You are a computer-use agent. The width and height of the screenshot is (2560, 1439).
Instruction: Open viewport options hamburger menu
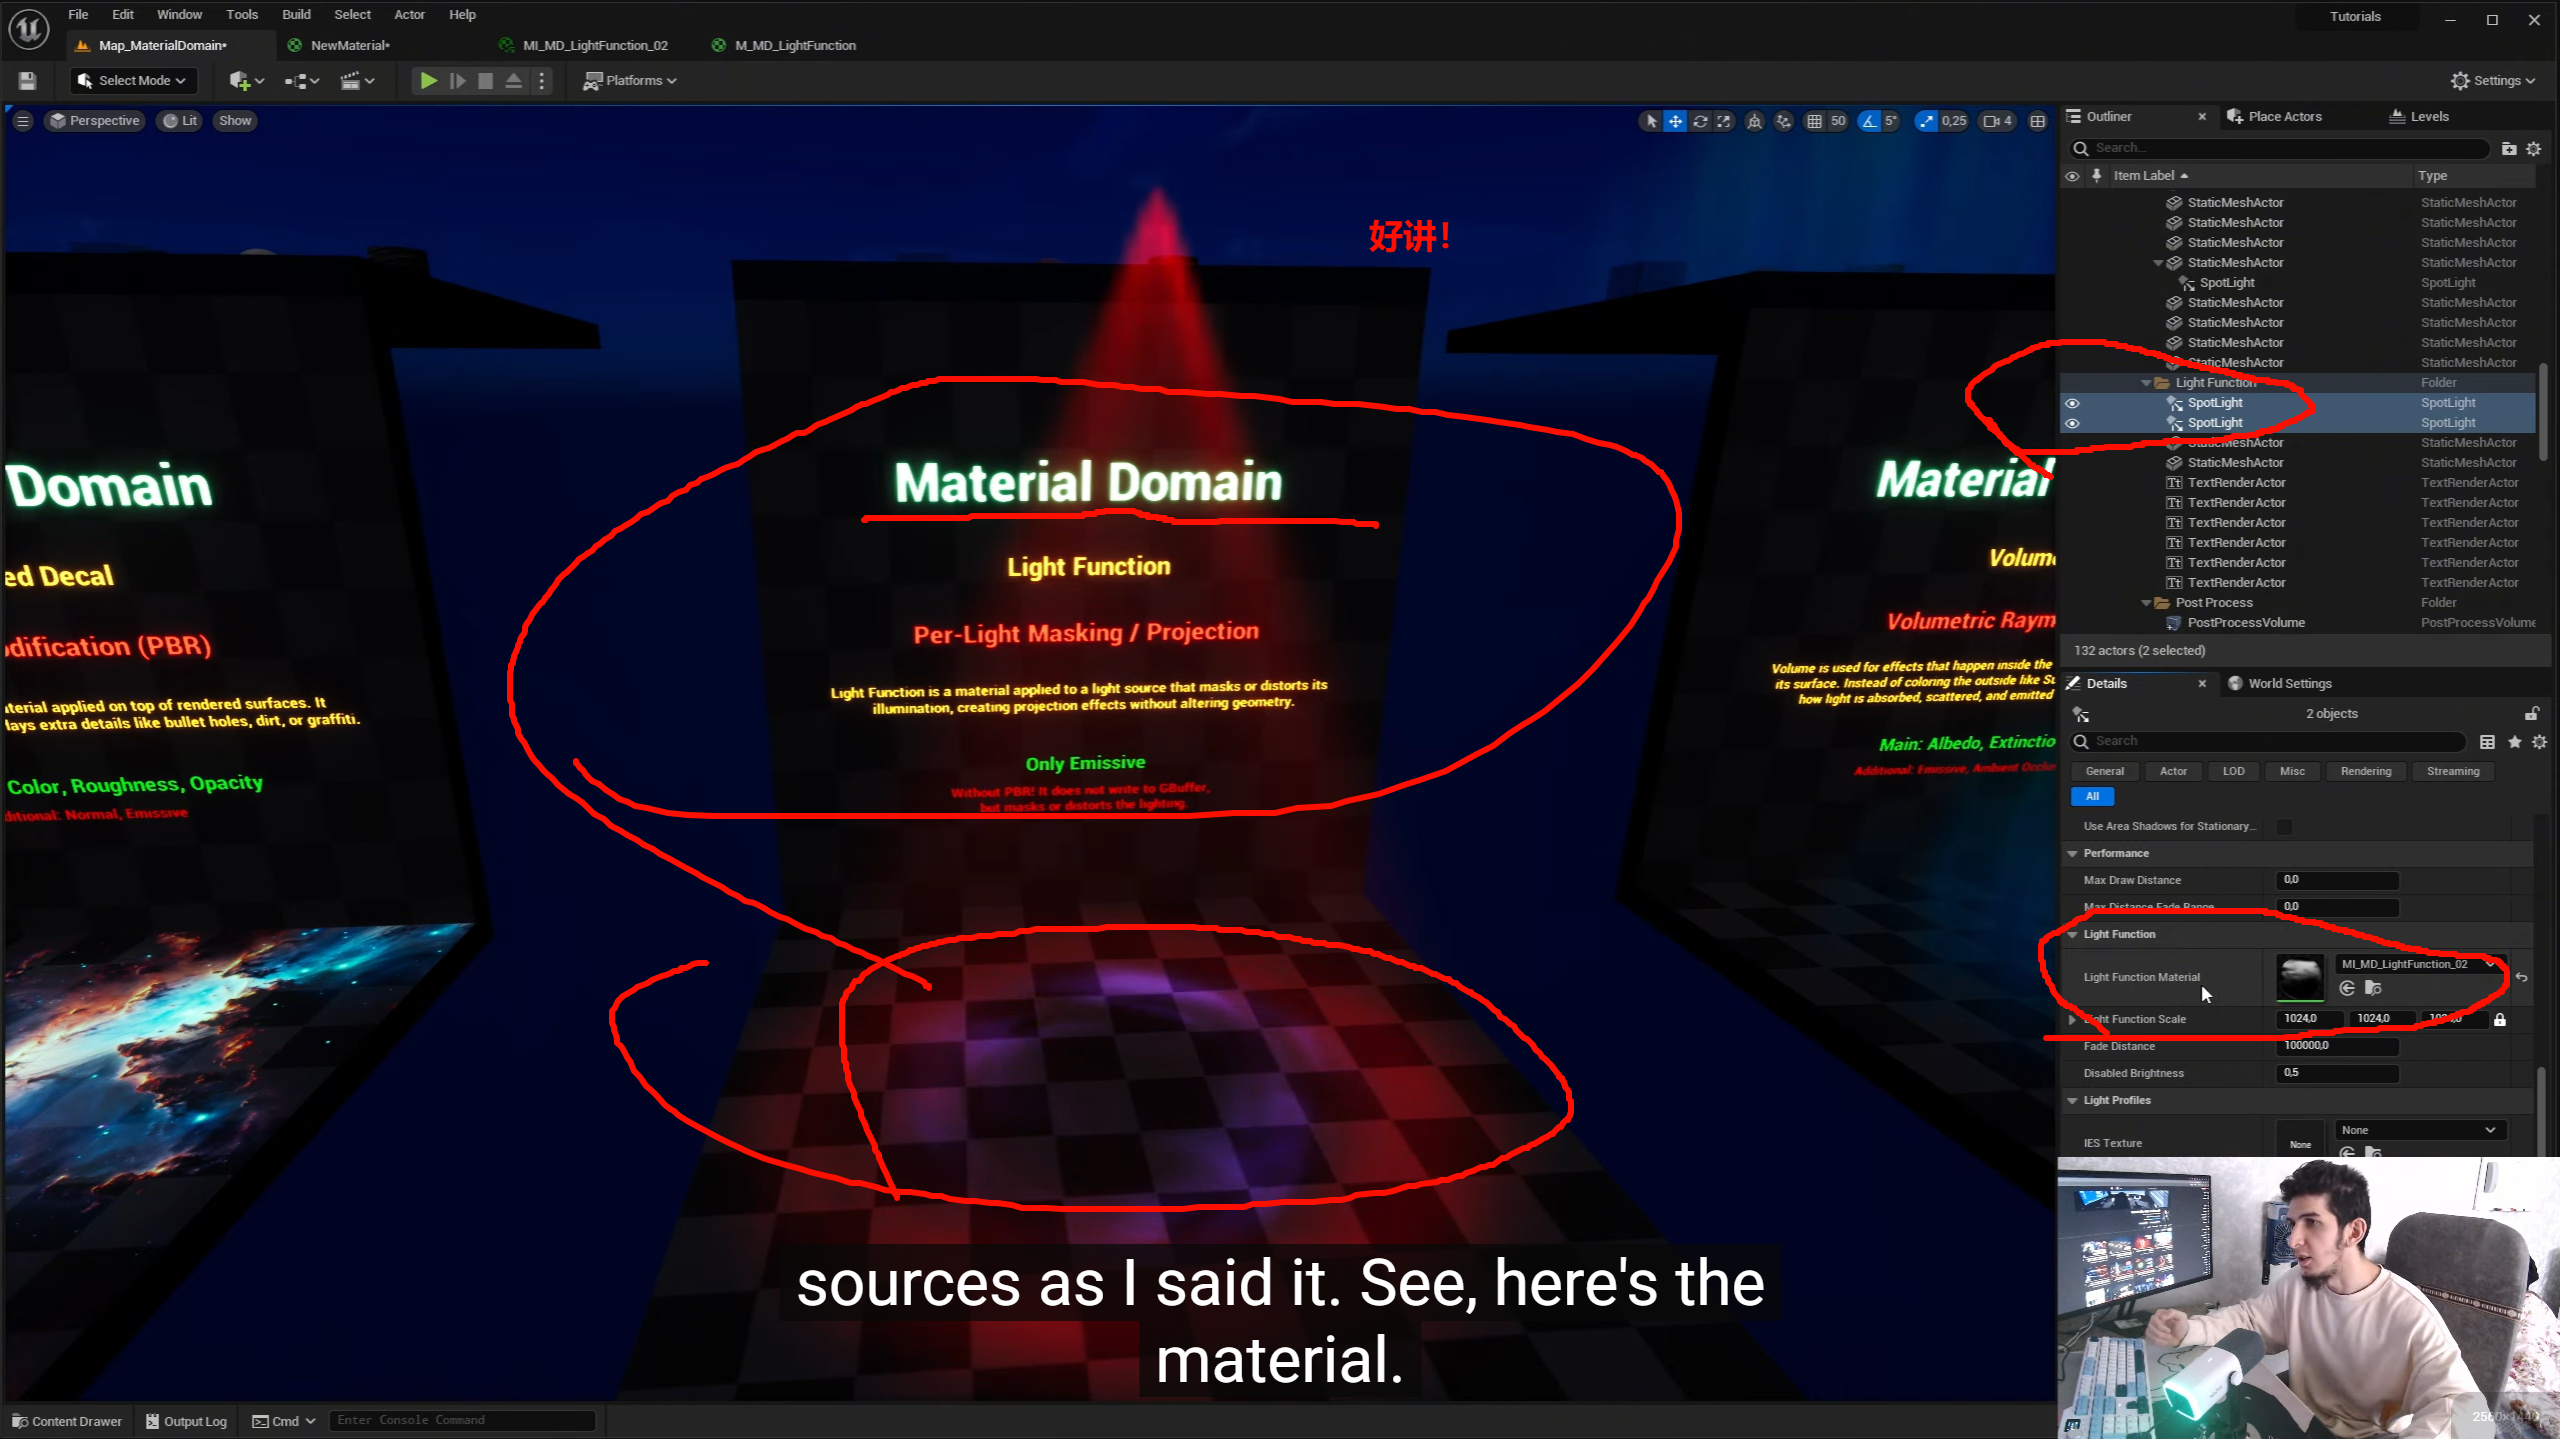point(23,121)
